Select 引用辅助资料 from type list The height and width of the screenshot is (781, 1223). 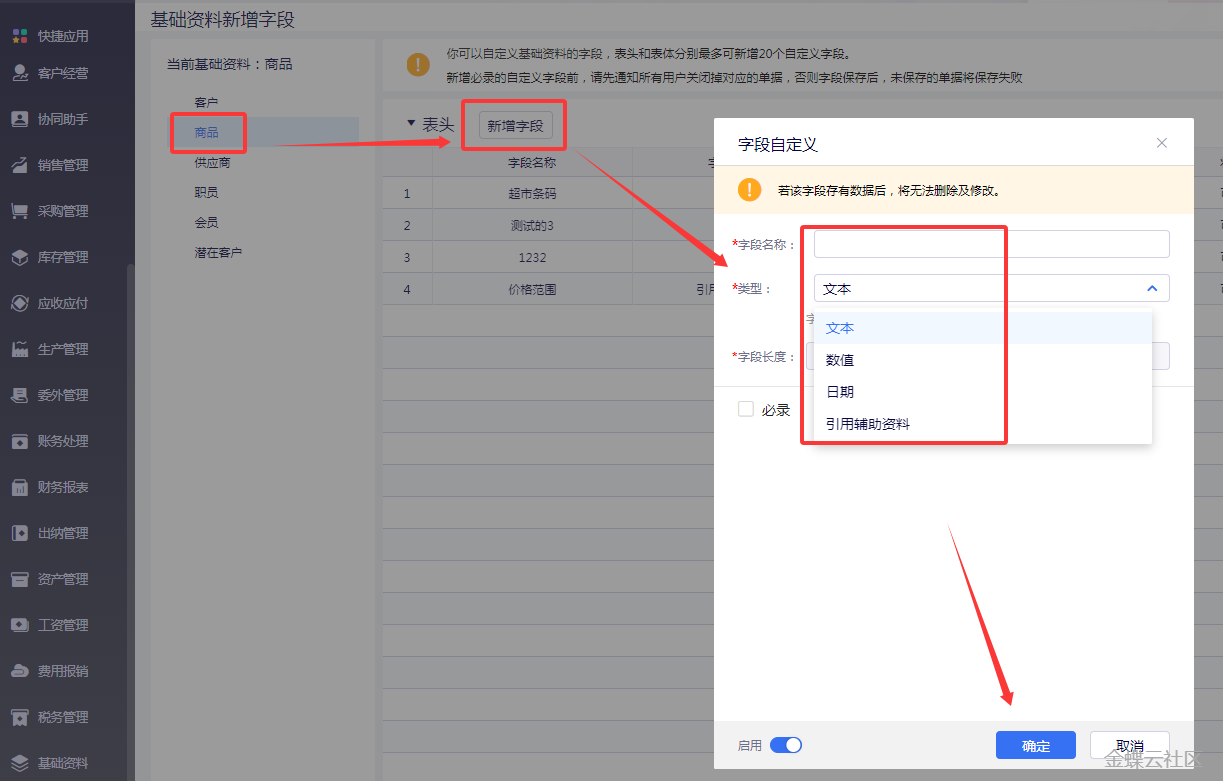(868, 424)
